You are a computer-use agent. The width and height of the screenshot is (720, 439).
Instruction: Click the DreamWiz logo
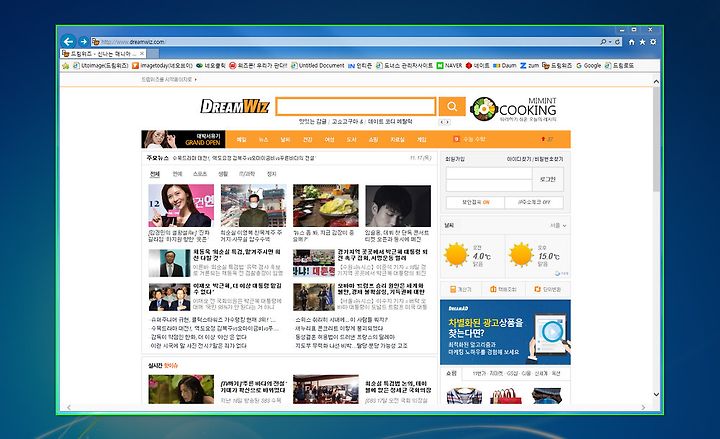coord(235,107)
